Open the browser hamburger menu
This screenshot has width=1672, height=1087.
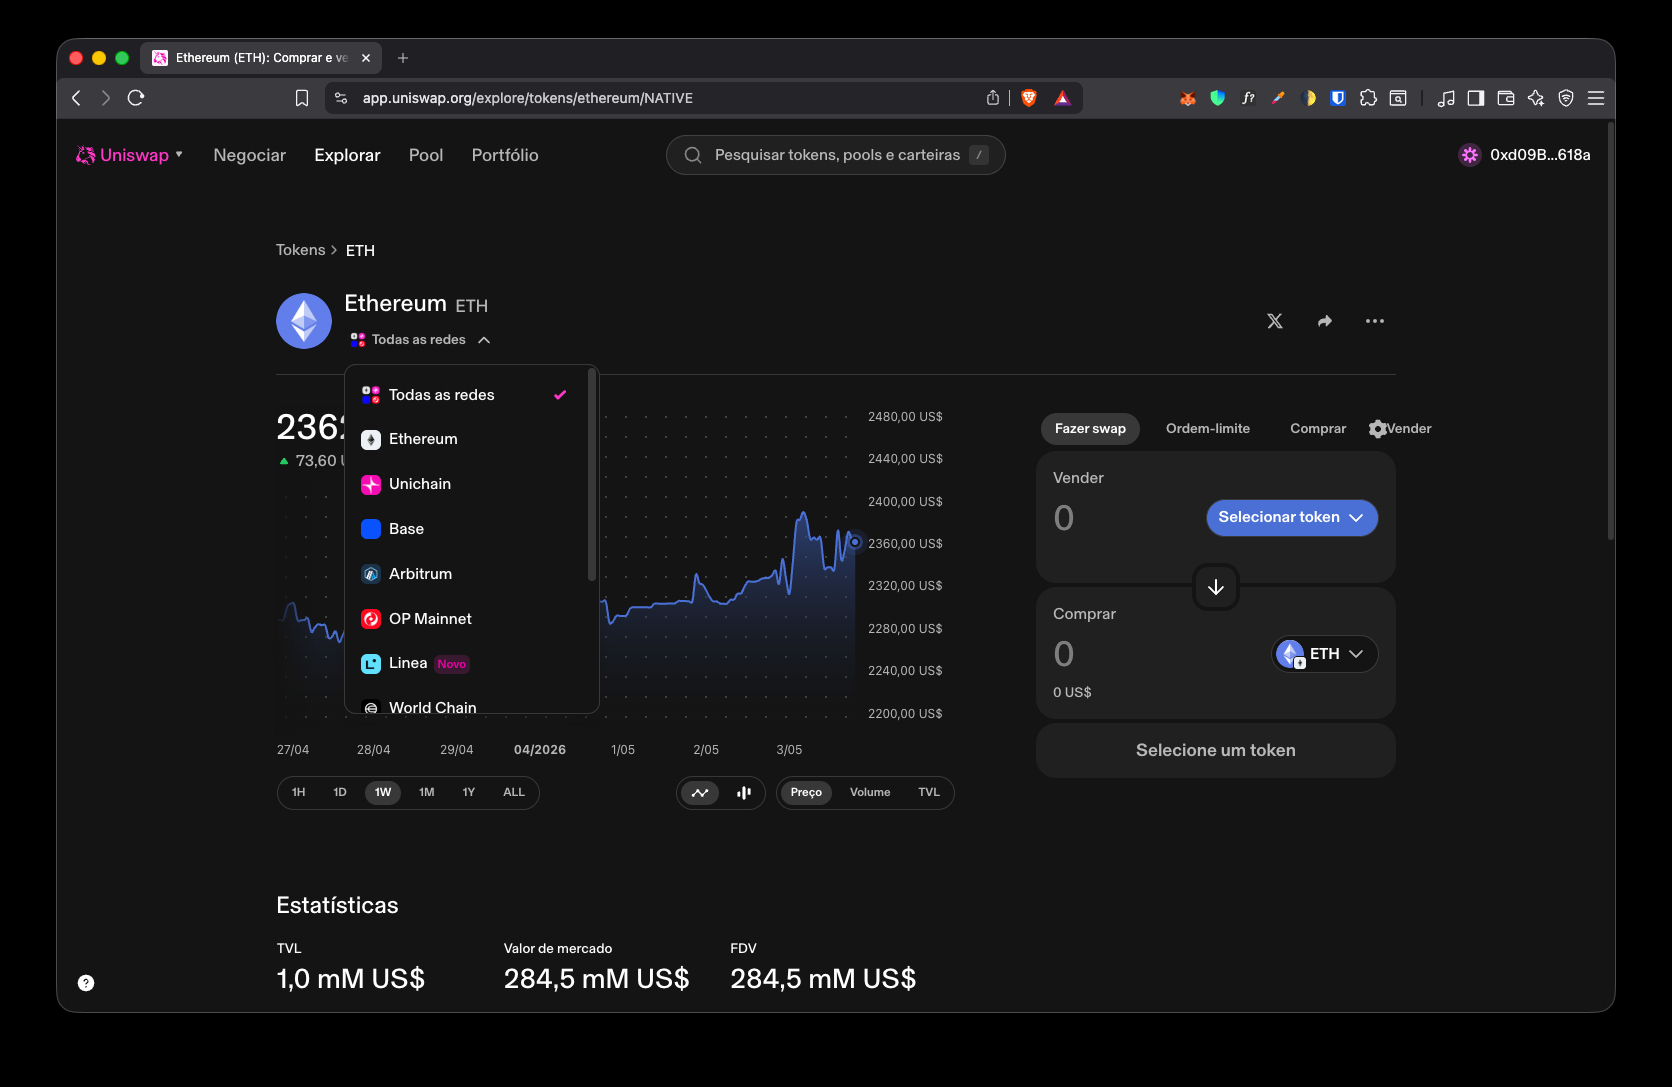[1596, 98]
